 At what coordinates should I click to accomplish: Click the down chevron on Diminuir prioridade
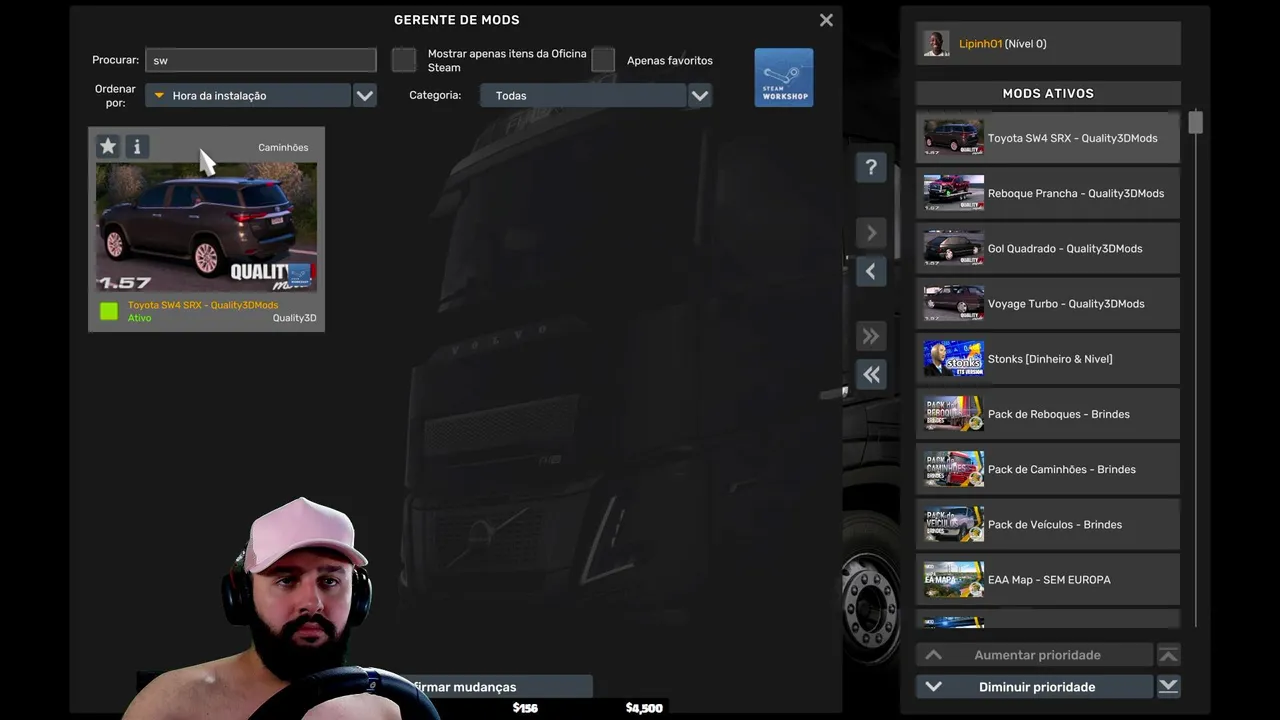(x=933, y=687)
